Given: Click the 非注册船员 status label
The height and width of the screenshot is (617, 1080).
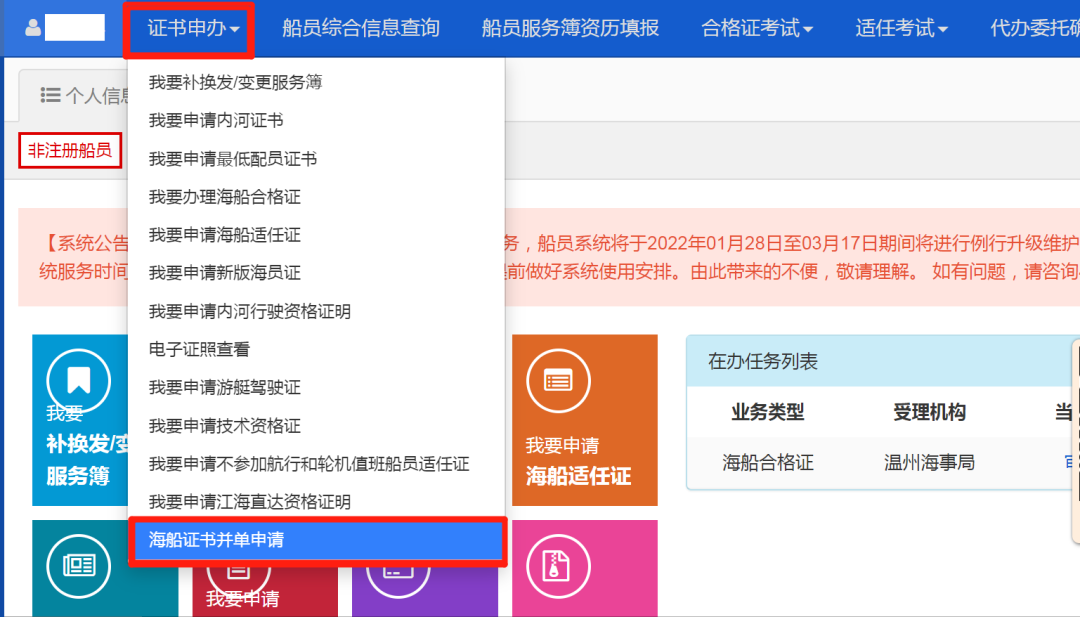Looking at the screenshot, I should point(69,151).
